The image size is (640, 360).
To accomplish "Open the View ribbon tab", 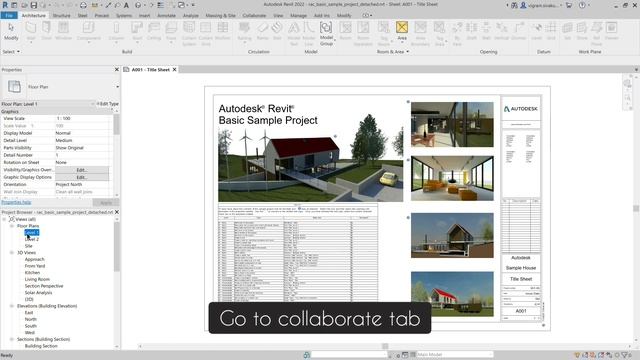I will pos(278,15).
